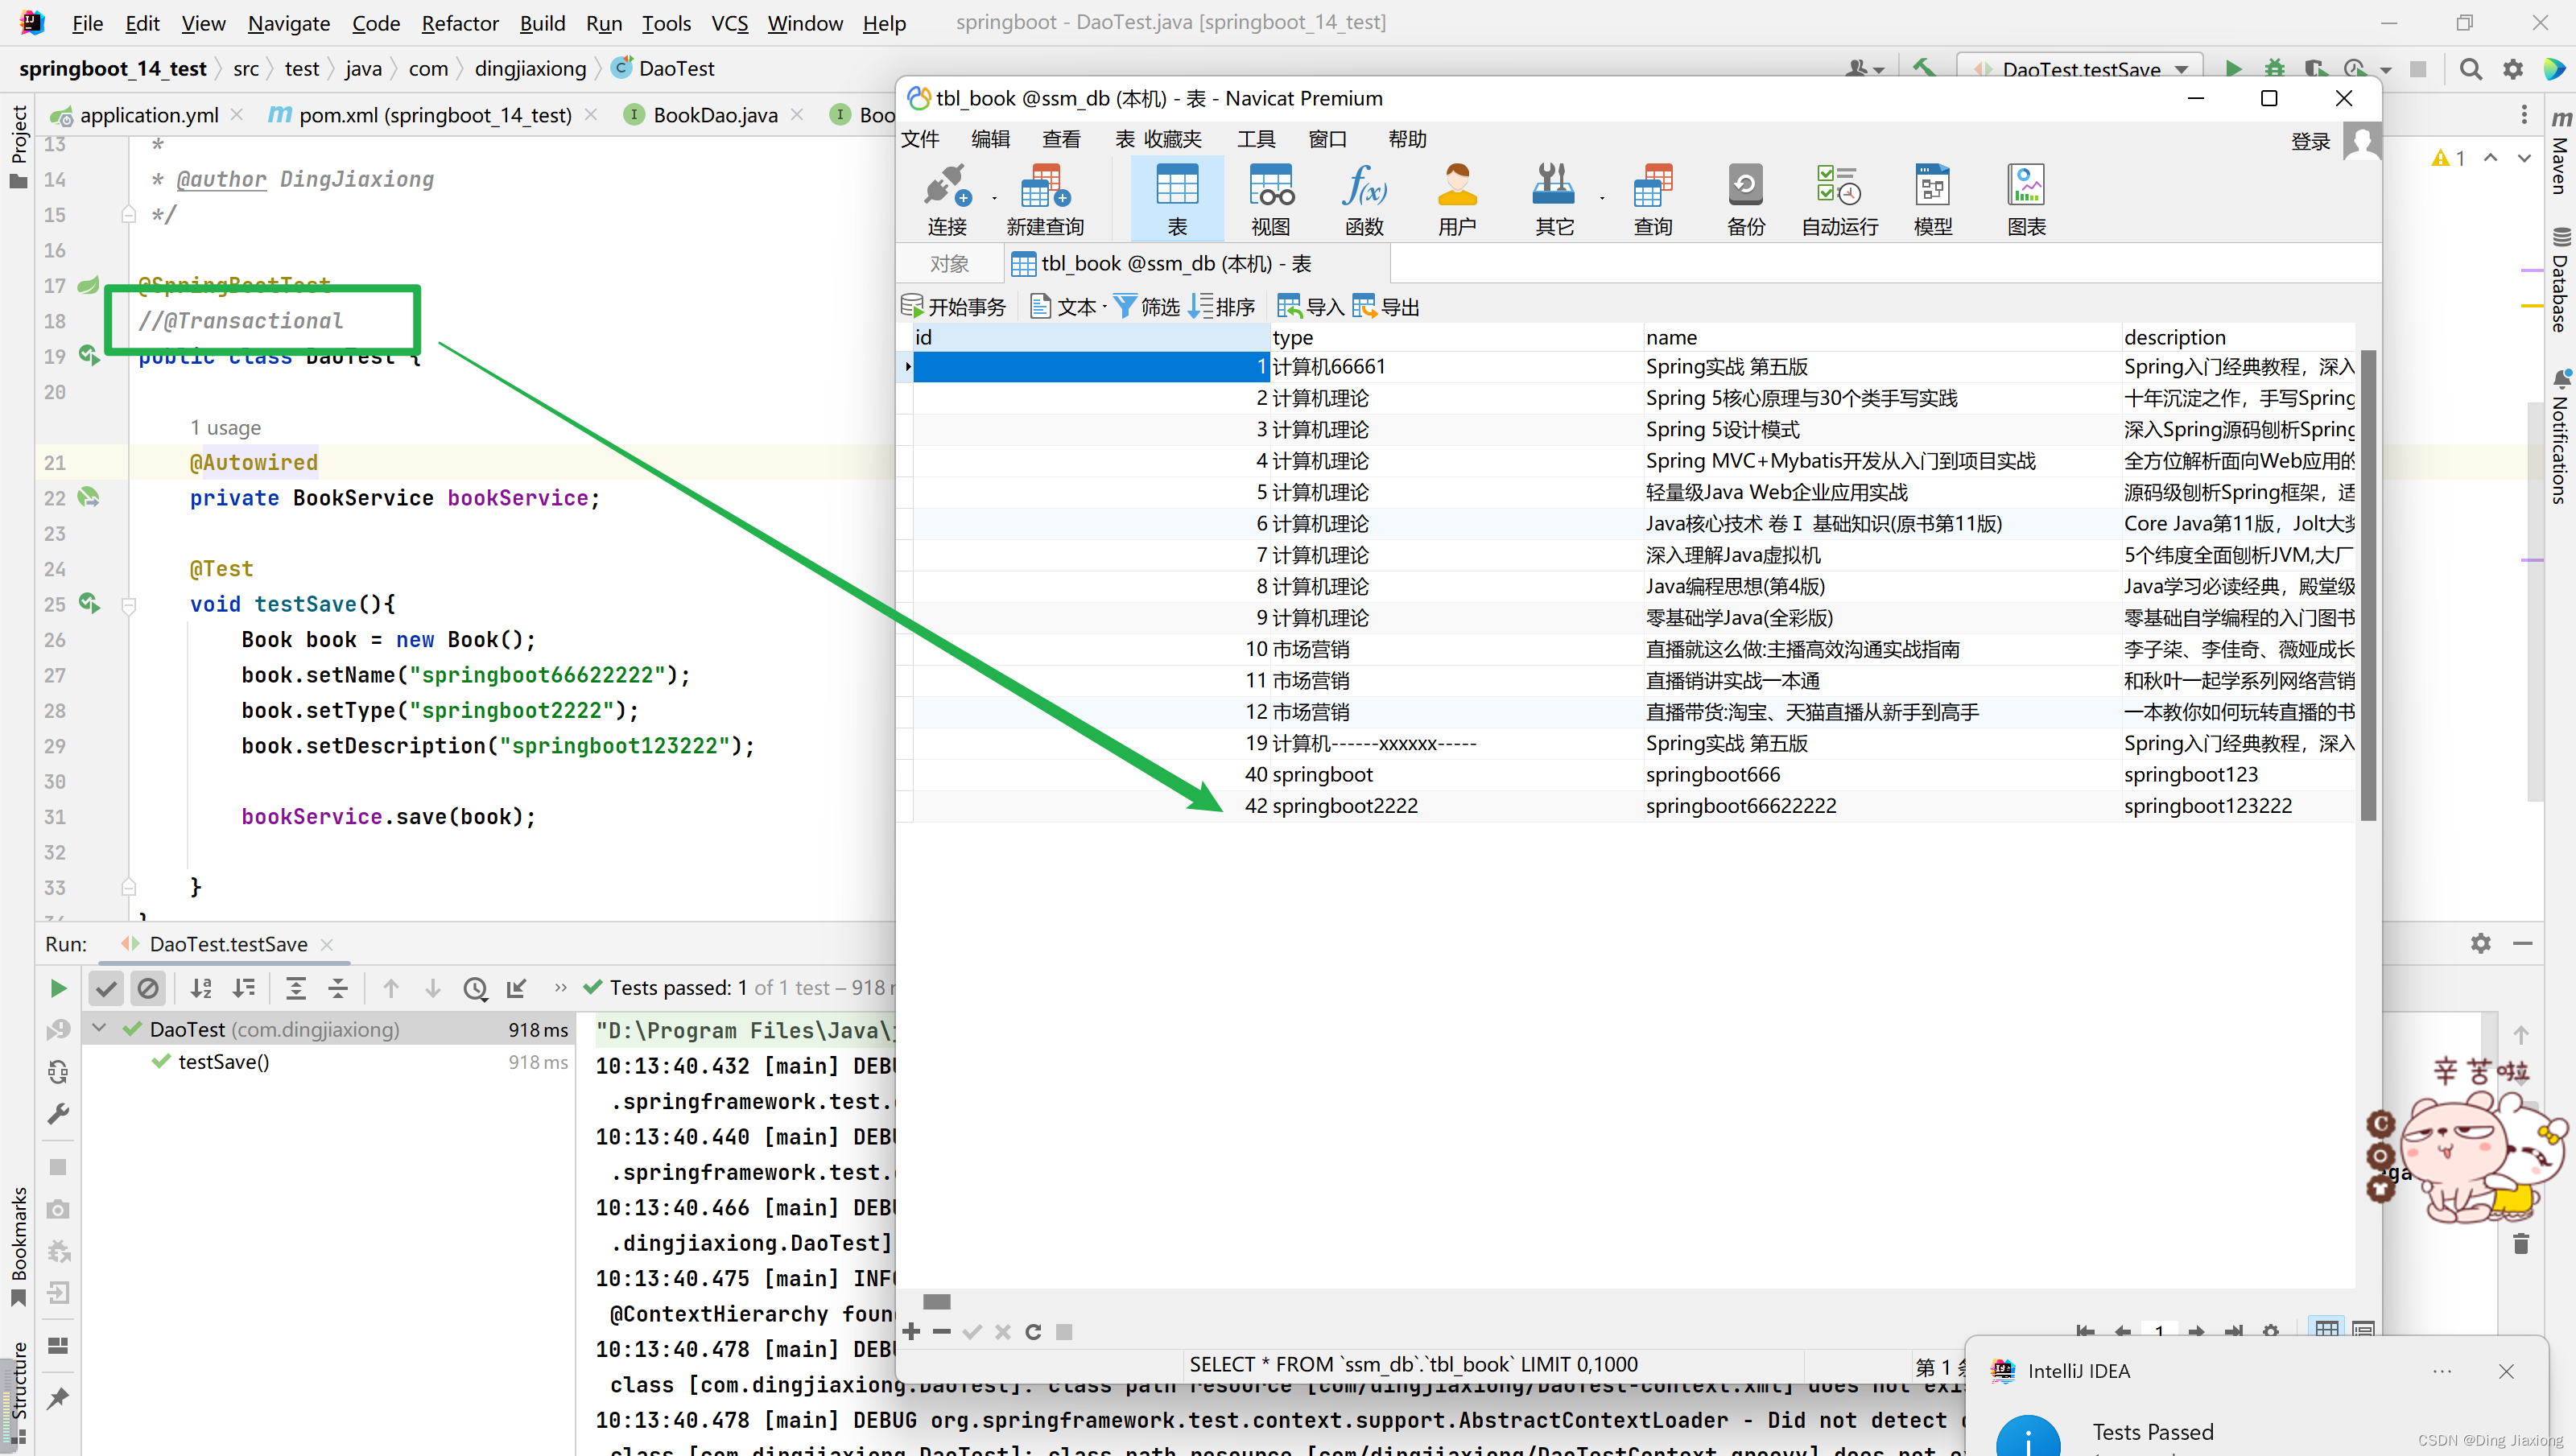The width and height of the screenshot is (2576, 1456).
Task: Click Navicat add record plus icon
Action: 911,1331
